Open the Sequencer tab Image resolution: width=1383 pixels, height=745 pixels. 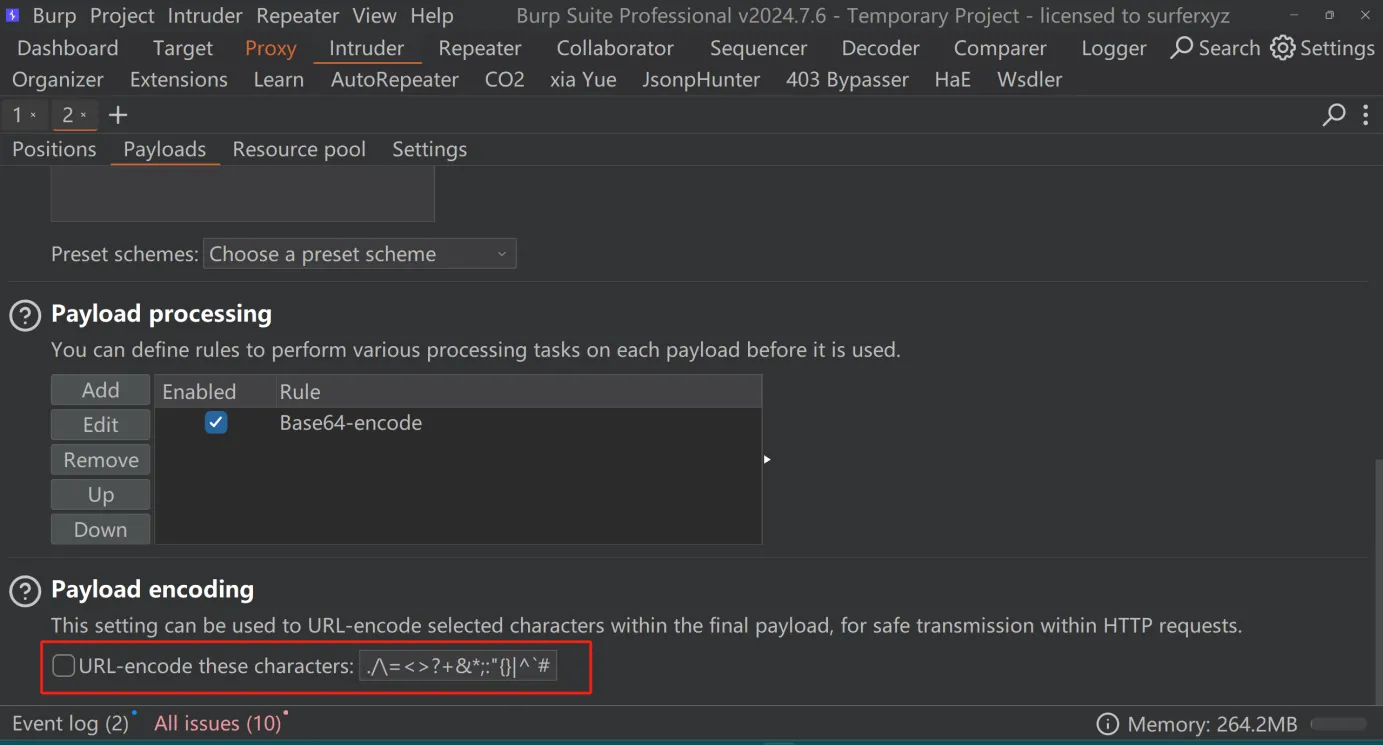759,48
